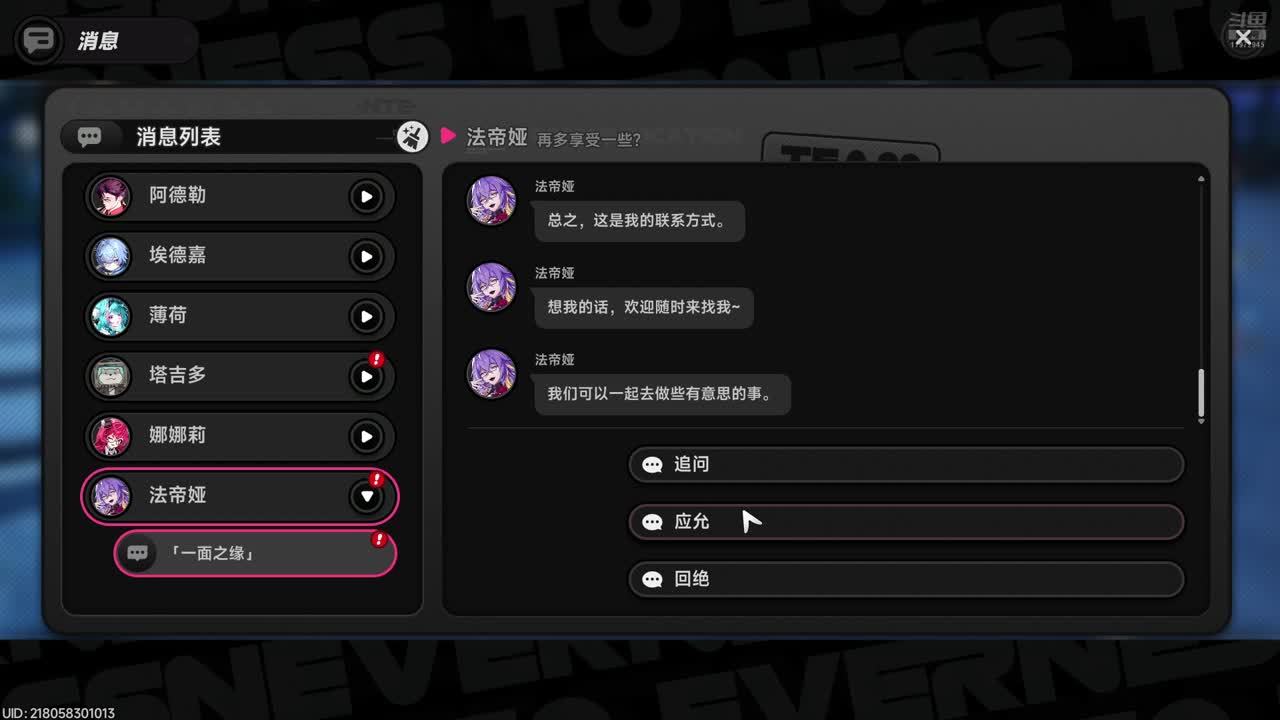This screenshot has height=720, width=1280.
Task: Choose the 应允 reply option
Action: point(906,522)
